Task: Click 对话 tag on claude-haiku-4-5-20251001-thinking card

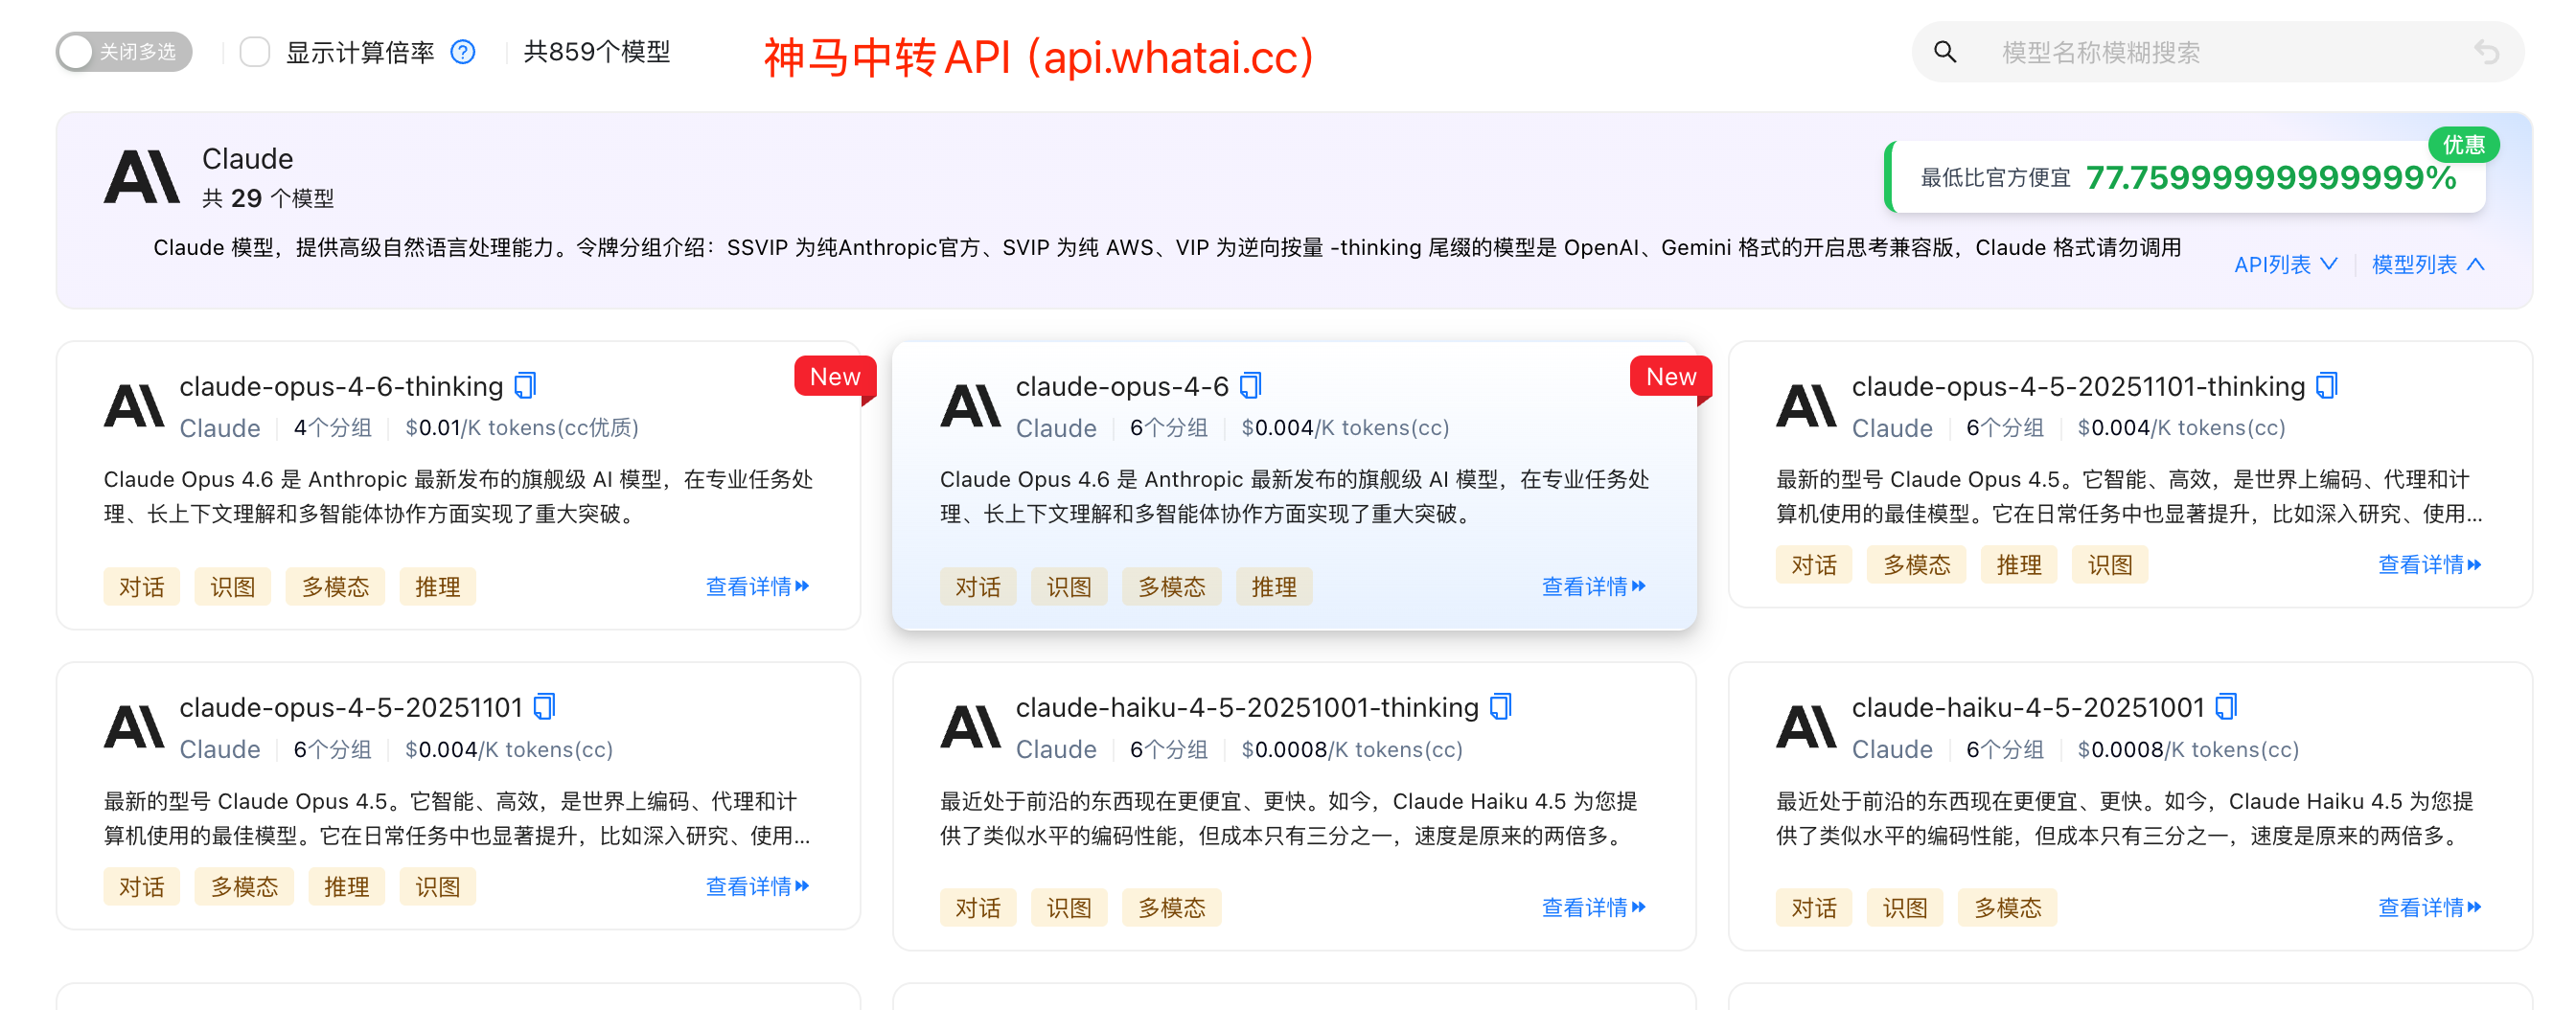Action: coord(977,907)
